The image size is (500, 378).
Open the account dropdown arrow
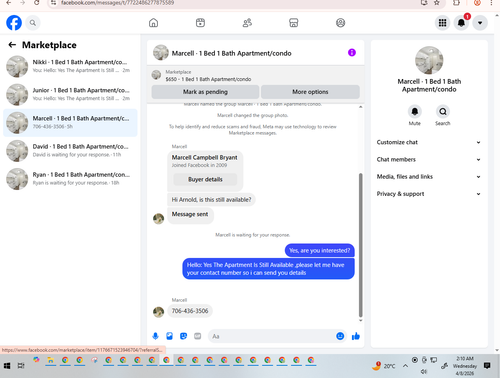pyautogui.click(x=480, y=23)
